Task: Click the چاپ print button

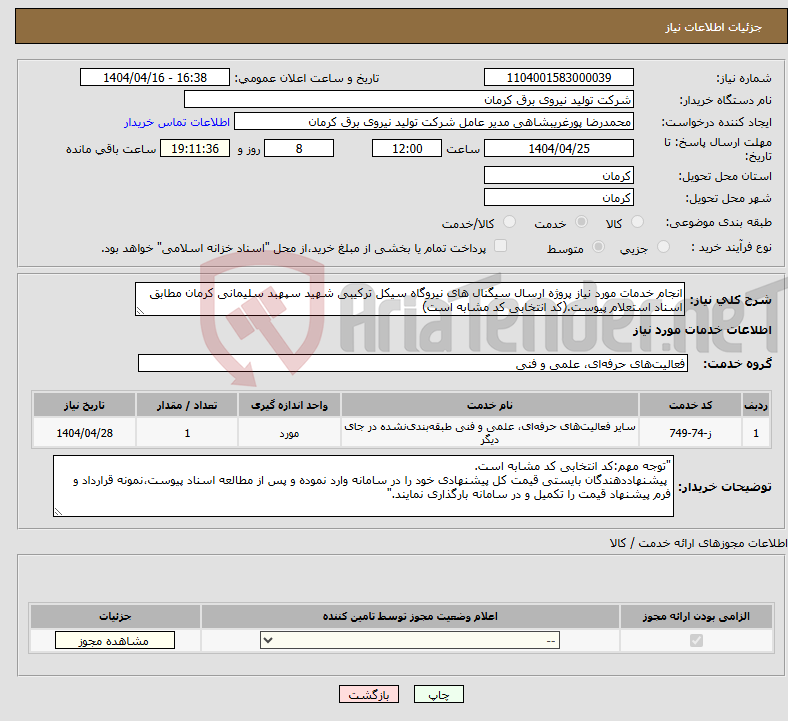Action: point(439,694)
